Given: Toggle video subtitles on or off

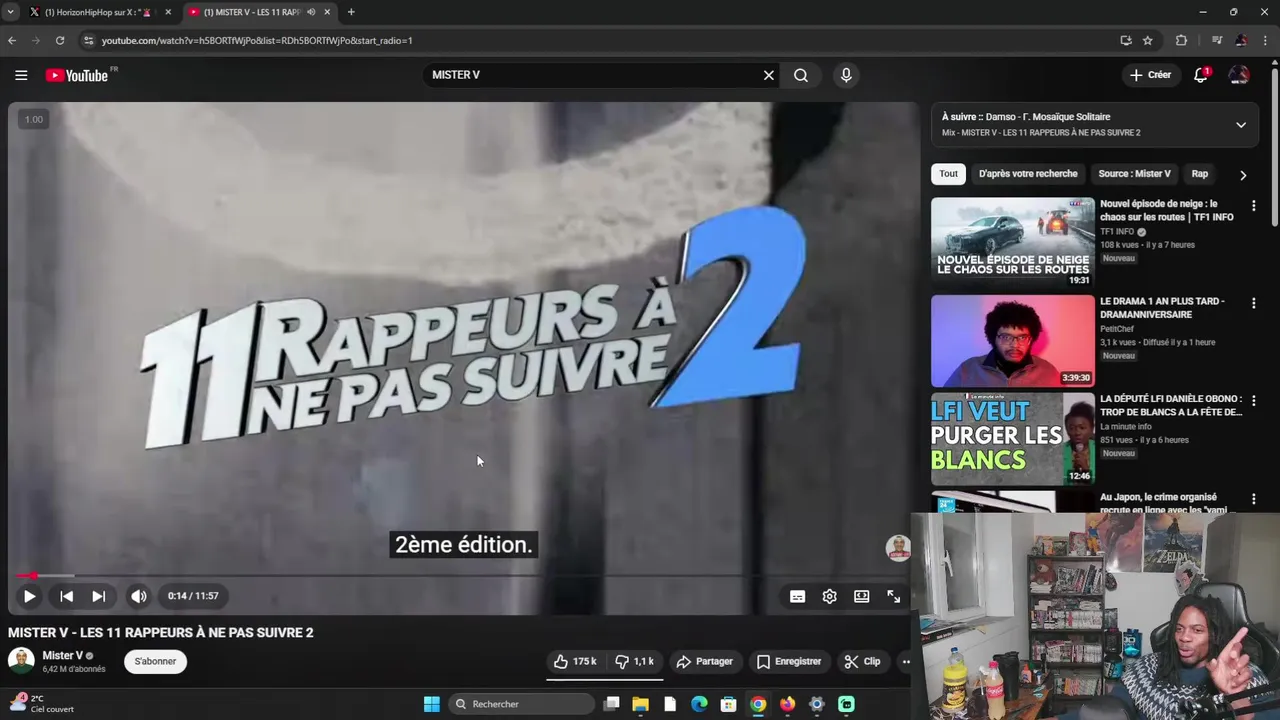Looking at the screenshot, I should tap(797, 596).
